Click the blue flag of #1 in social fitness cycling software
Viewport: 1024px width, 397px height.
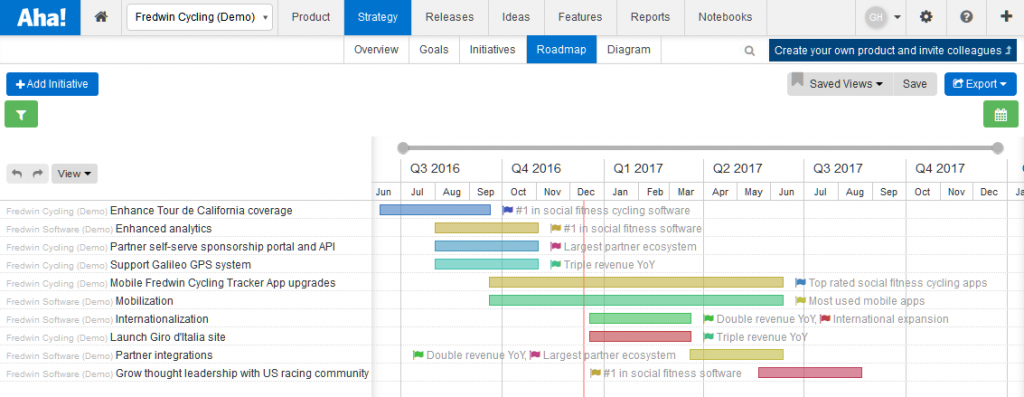(508, 210)
